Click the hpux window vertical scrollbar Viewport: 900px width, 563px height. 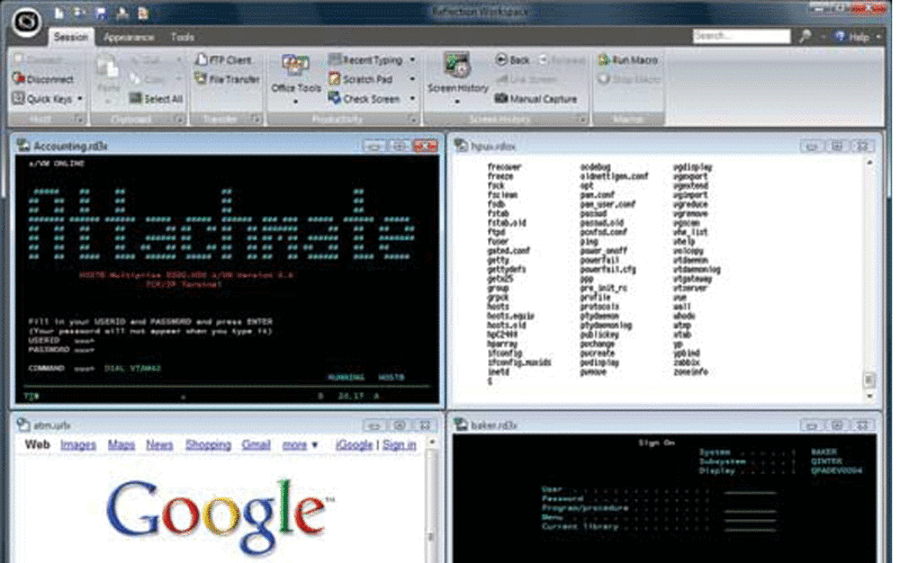[x=869, y=279]
